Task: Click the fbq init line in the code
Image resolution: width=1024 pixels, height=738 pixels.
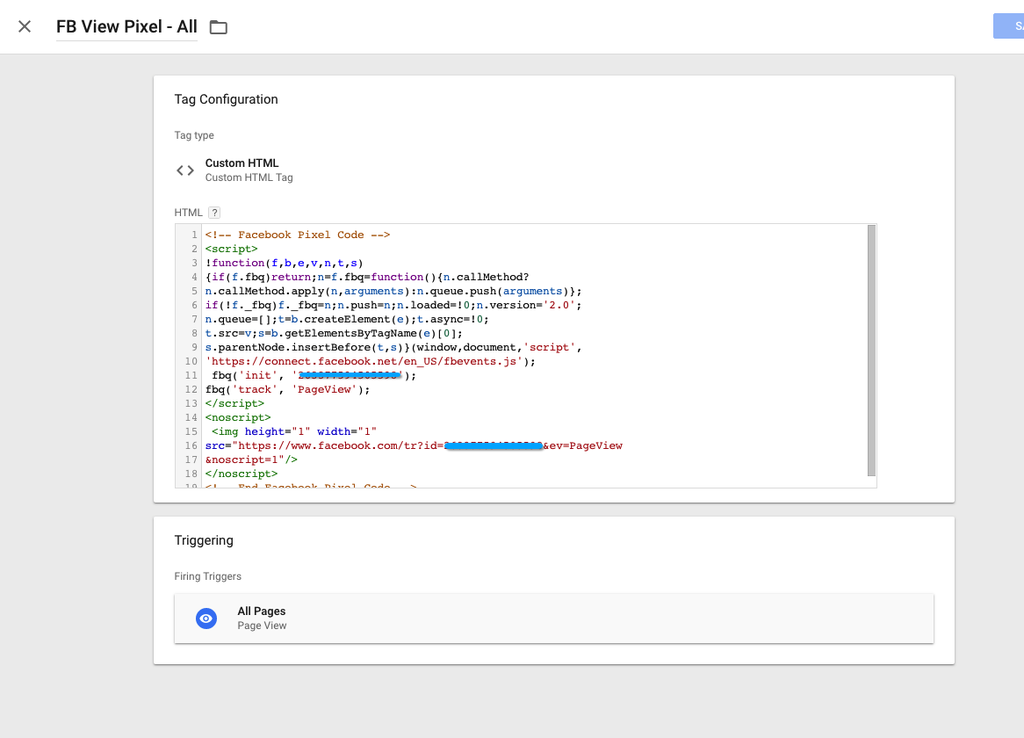Action: click(x=313, y=376)
